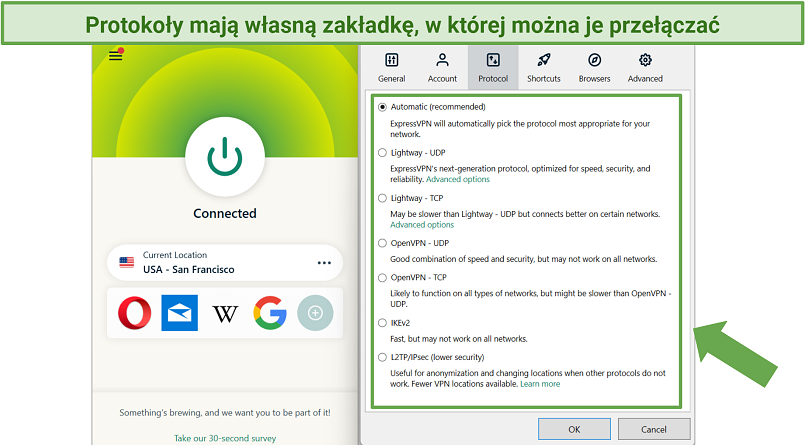Click the Learn more link for L2TP/IPsec

click(540, 384)
